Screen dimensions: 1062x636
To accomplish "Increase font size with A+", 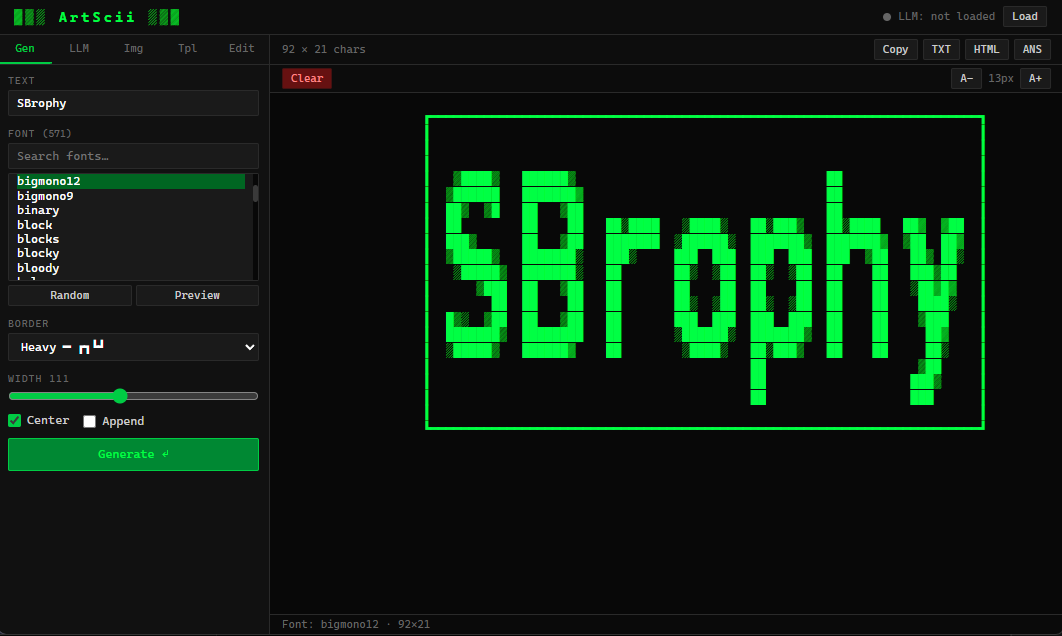I will [x=1035, y=79].
